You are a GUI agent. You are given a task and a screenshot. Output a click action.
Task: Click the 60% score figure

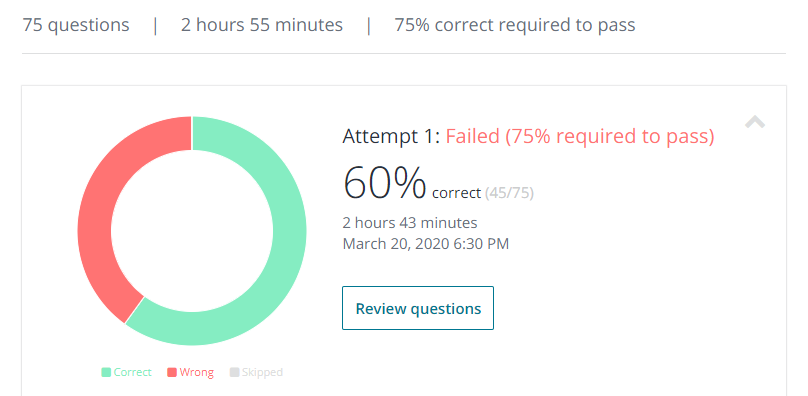click(x=384, y=183)
